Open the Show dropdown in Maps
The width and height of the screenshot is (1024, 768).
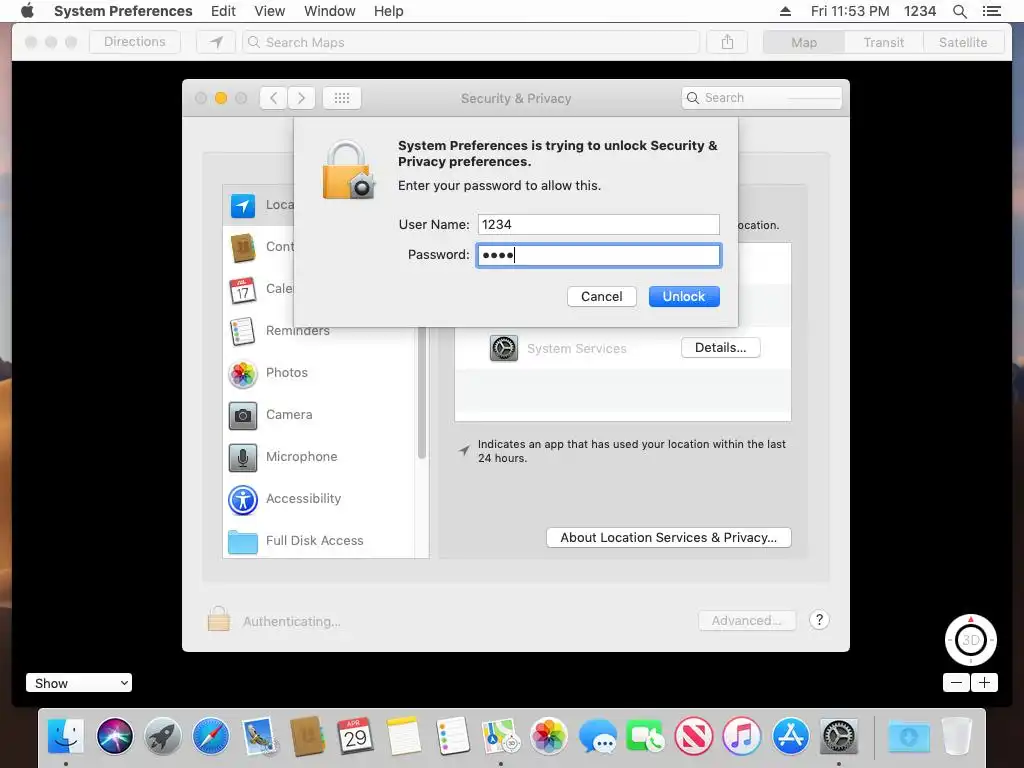point(79,683)
